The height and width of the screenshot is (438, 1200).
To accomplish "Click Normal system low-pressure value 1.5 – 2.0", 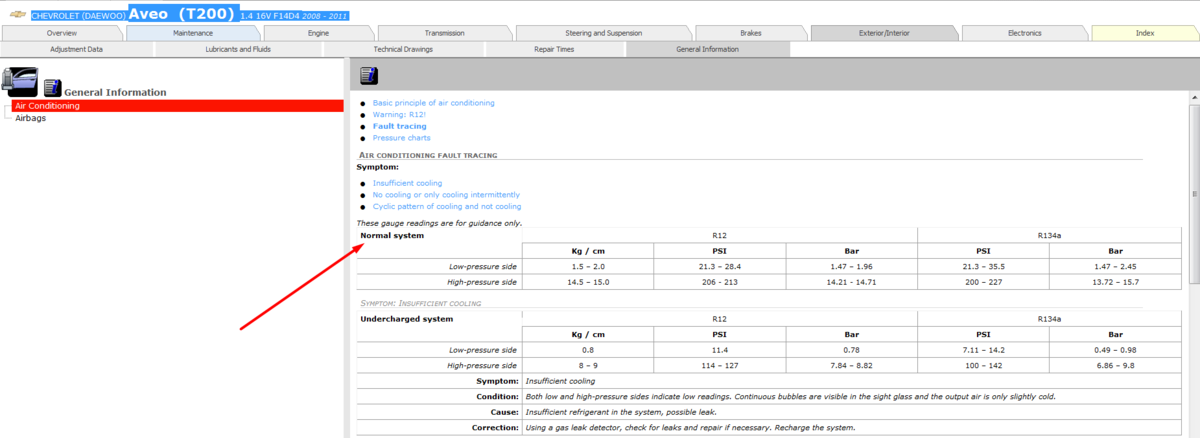I will click(x=588, y=267).
